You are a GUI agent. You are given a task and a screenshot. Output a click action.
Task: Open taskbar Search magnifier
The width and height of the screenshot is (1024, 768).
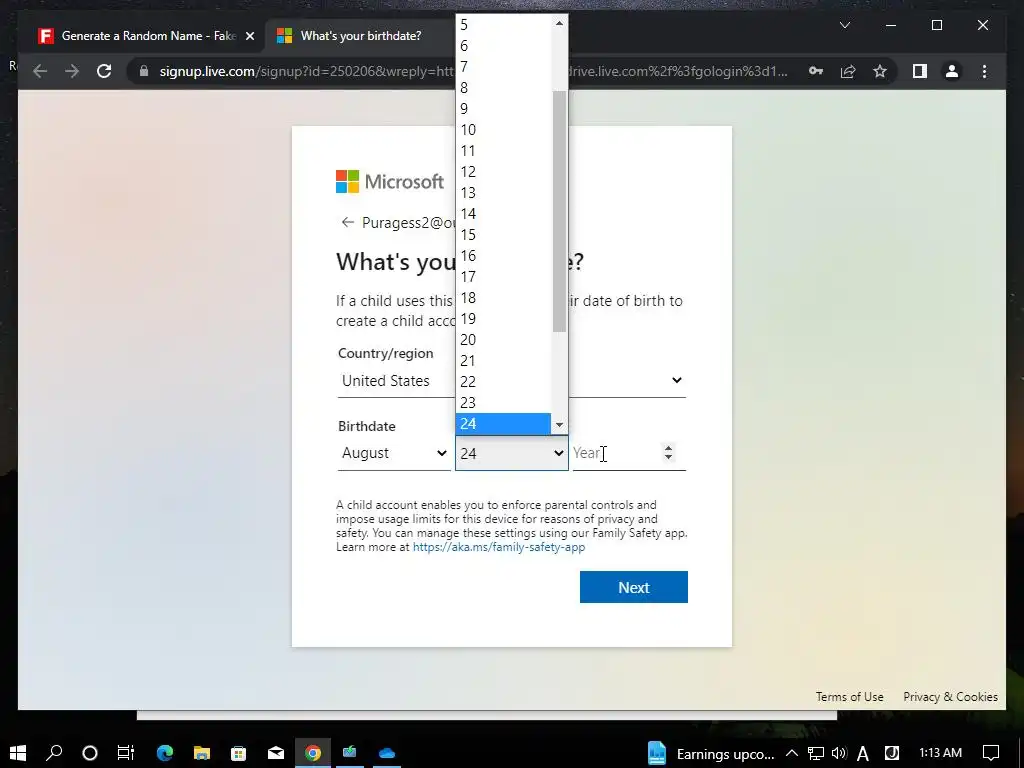(54, 753)
